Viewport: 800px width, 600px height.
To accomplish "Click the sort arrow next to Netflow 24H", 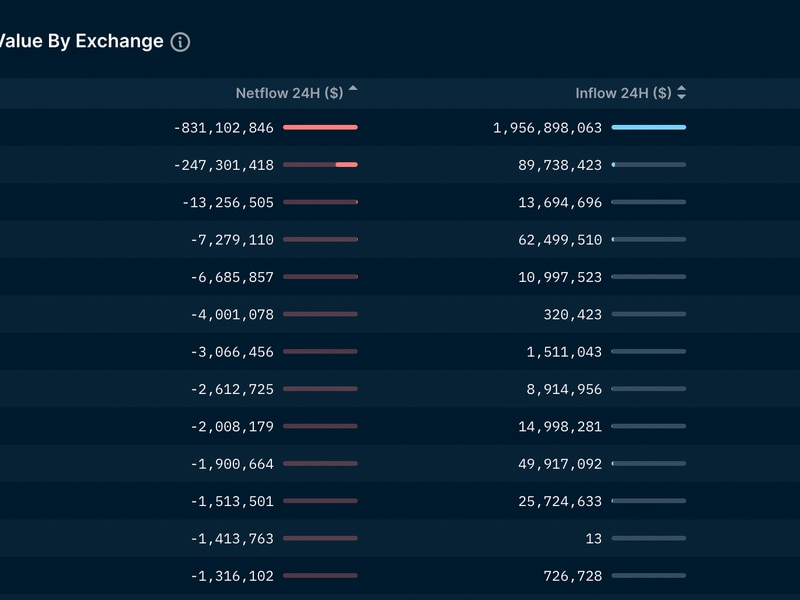I will tap(353, 91).
